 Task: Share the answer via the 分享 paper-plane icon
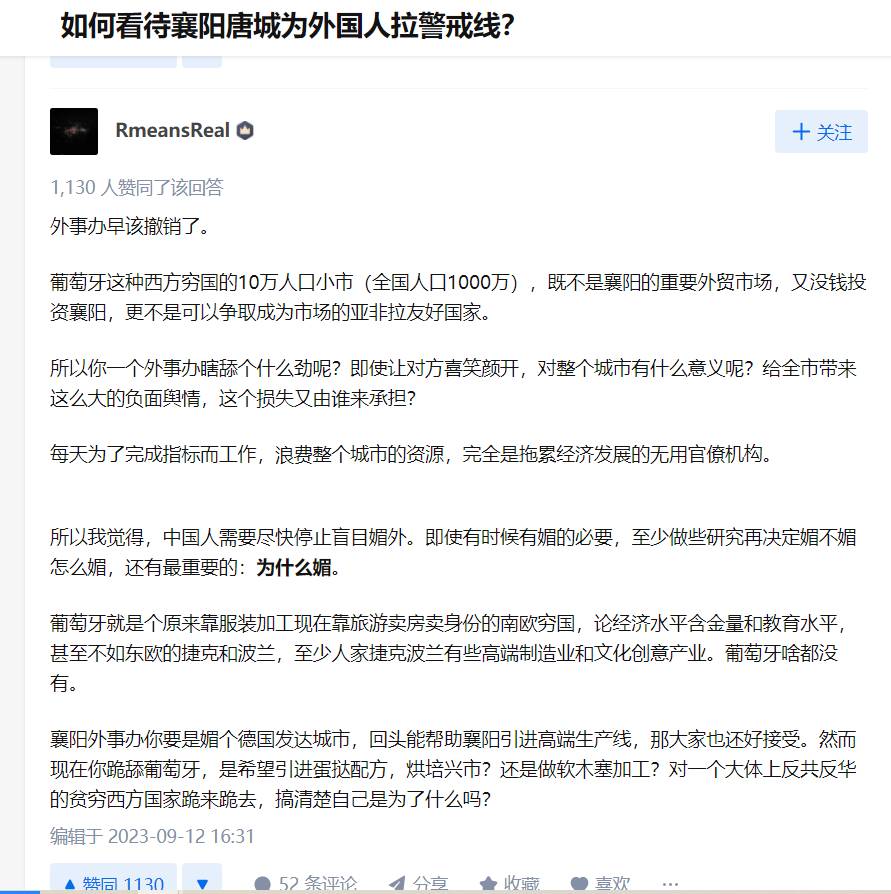[418, 883]
